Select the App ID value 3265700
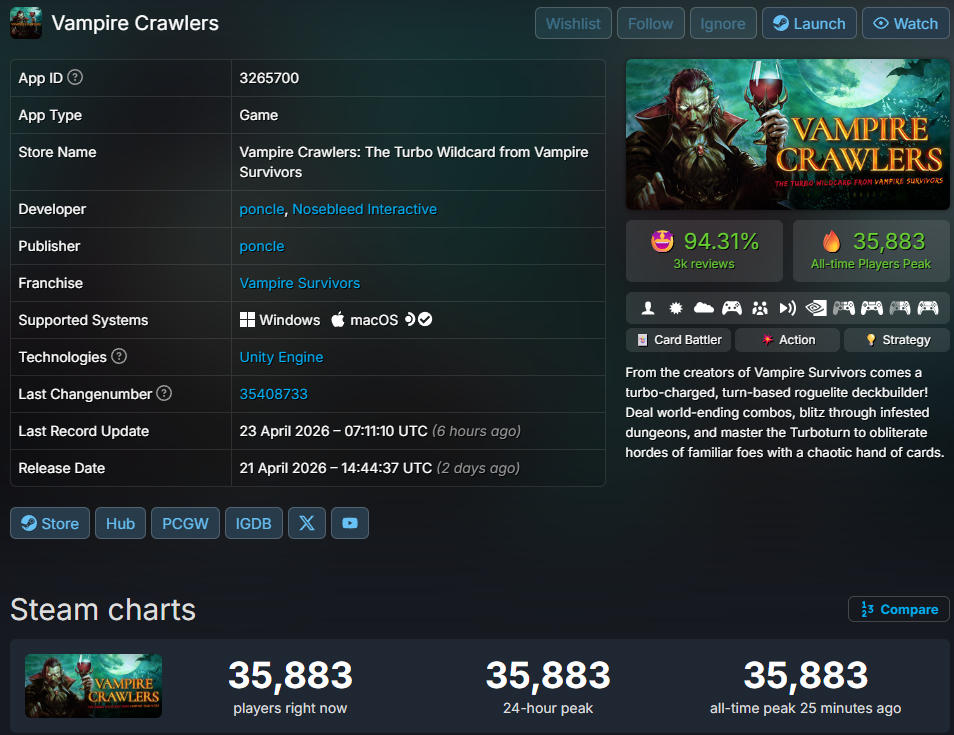 point(269,78)
